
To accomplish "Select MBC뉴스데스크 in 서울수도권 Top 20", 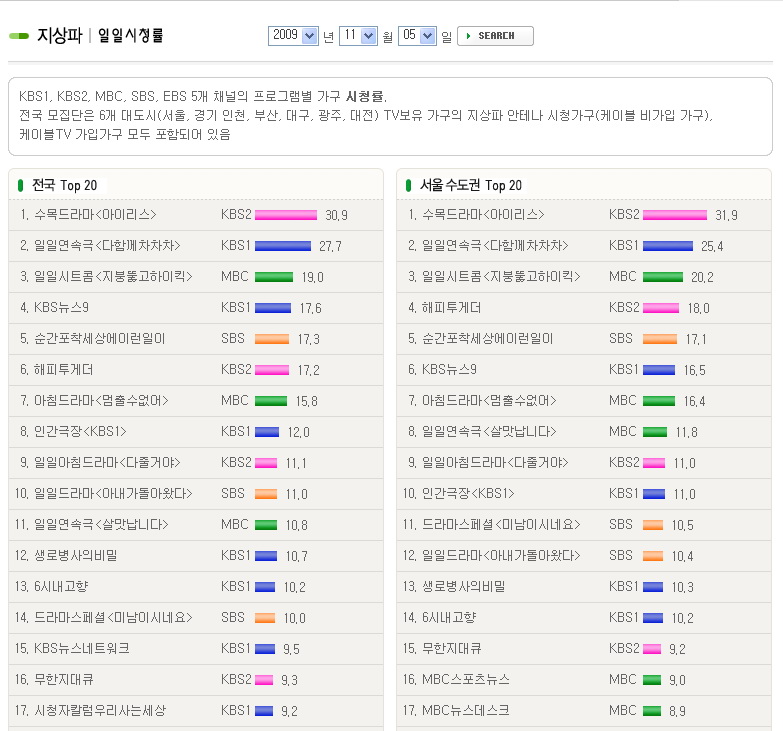I will (x=465, y=710).
